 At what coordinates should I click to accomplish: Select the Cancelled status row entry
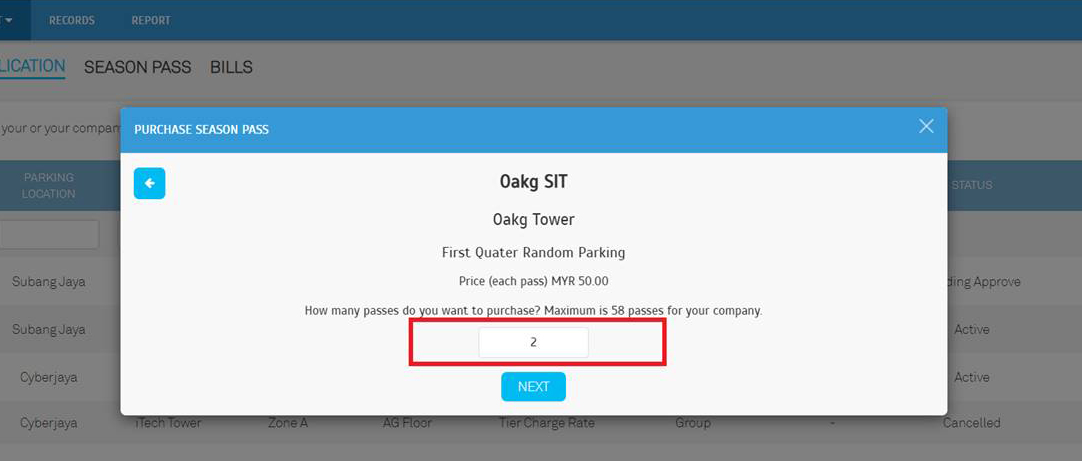point(972,423)
